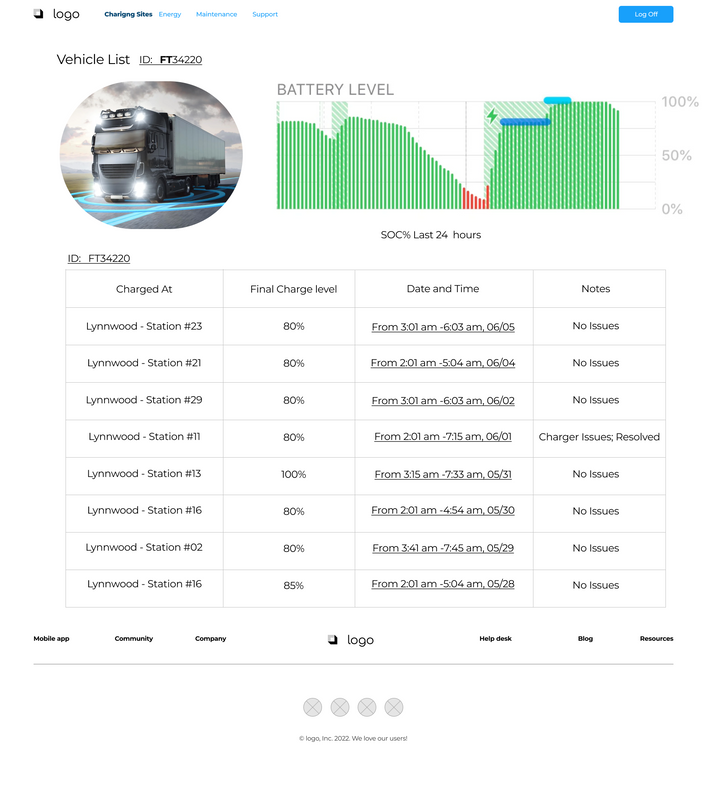707x794 pixels.
Task: Open the 05/31 charging session time link
Action: point(443,474)
